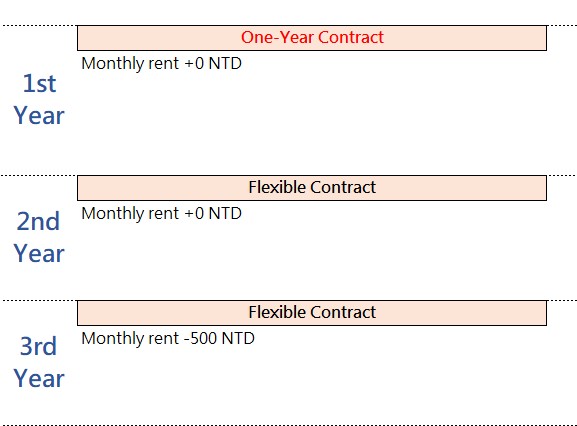Click the bottom dotted line below 3rd Year

[288, 424]
